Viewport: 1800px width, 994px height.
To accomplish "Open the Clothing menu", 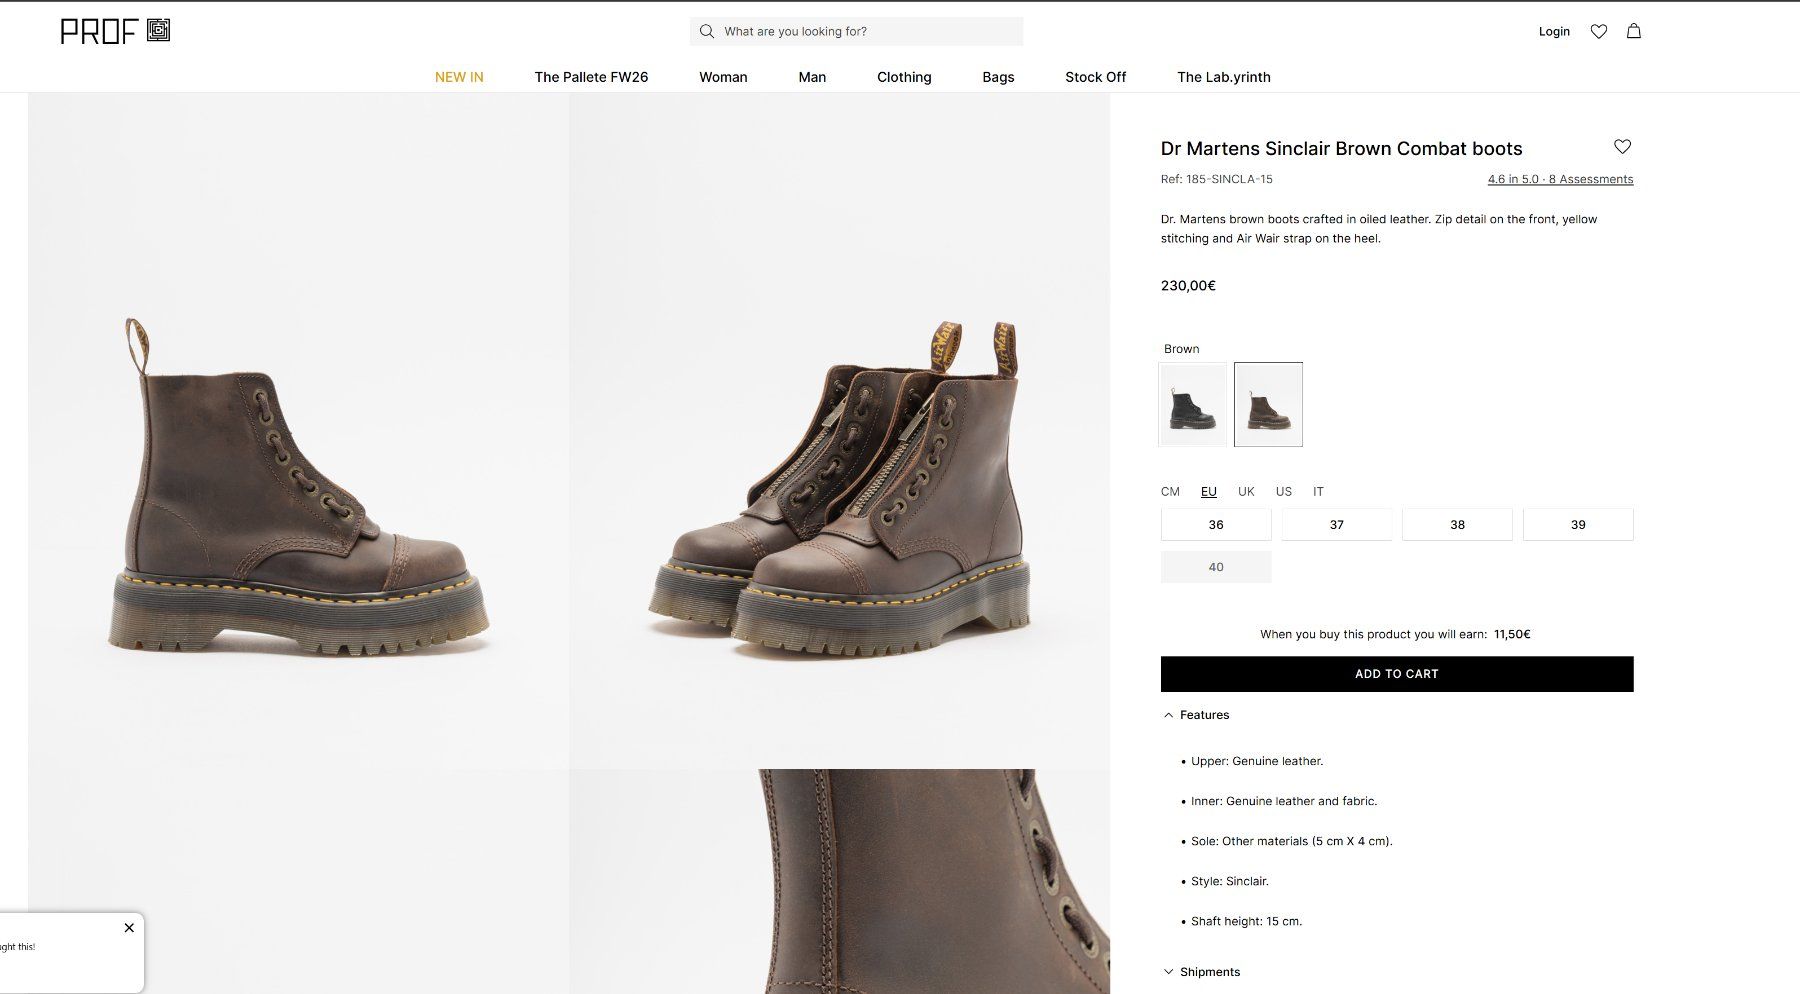I will point(904,77).
